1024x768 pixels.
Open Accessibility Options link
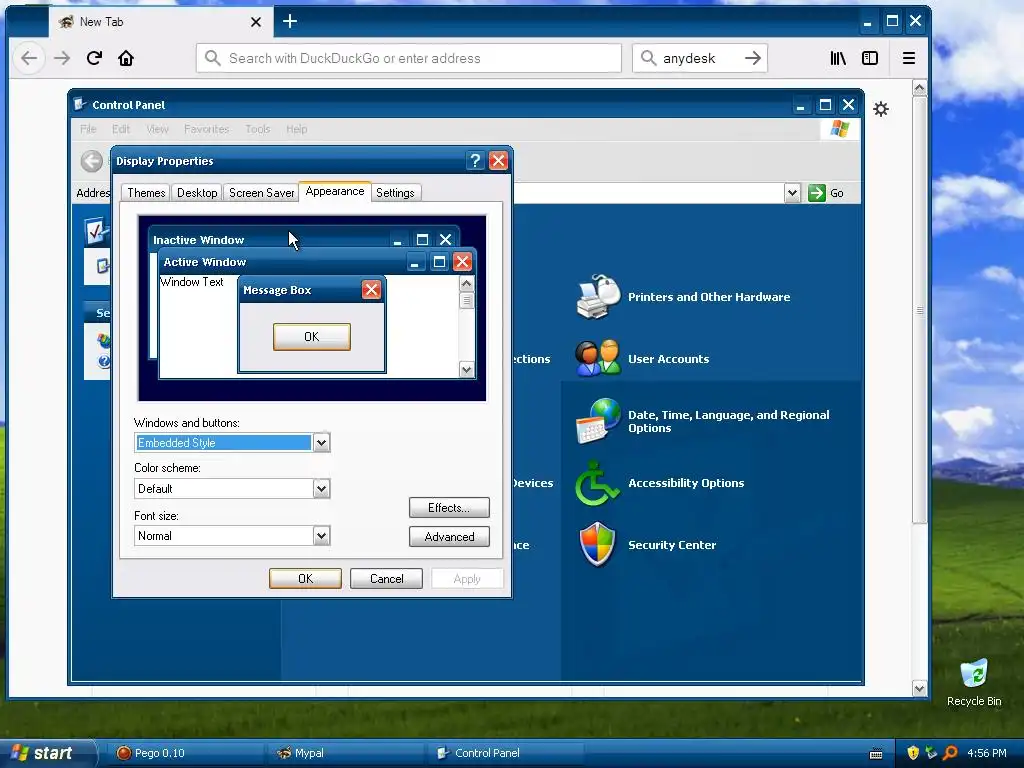(686, 483)
